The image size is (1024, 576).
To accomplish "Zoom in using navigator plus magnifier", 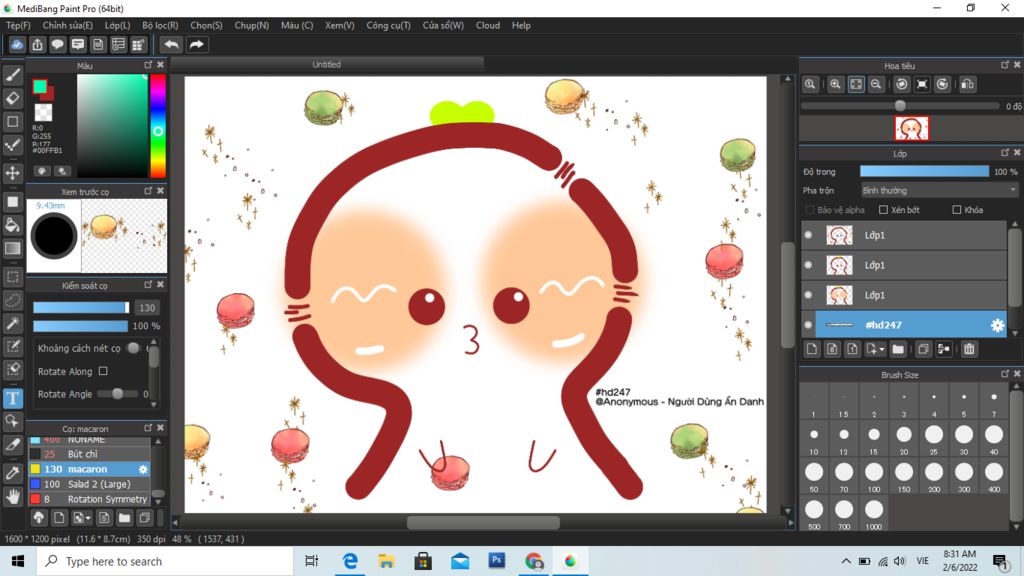I will click(x=835, y=84).
